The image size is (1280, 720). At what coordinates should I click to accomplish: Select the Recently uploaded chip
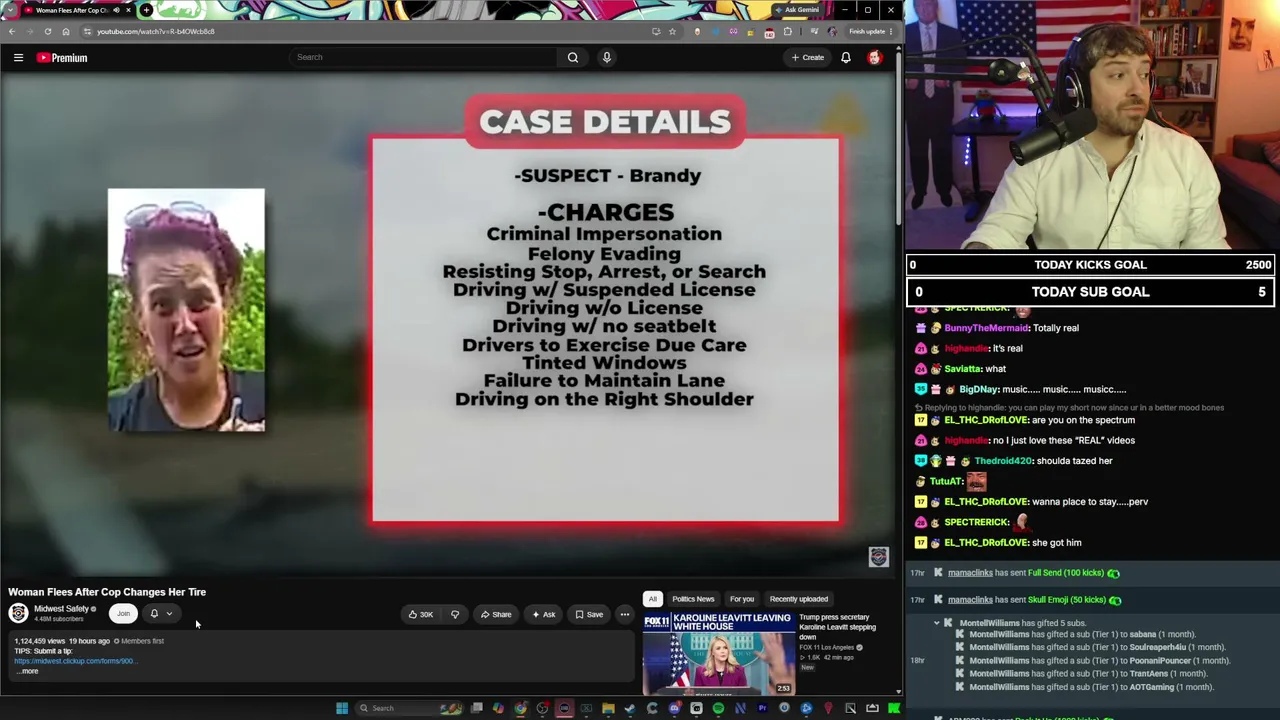[799, 599]
